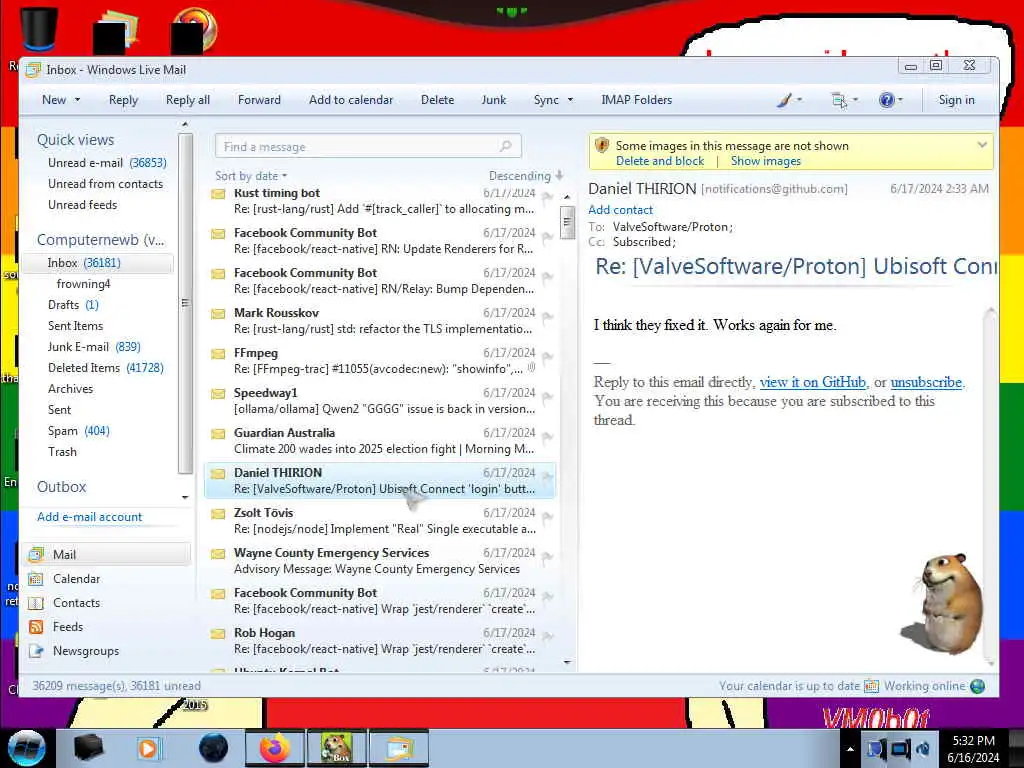Open paintbrush dropdown arrow
Viewport: 1024px width, 768px height.
point(799,100)
